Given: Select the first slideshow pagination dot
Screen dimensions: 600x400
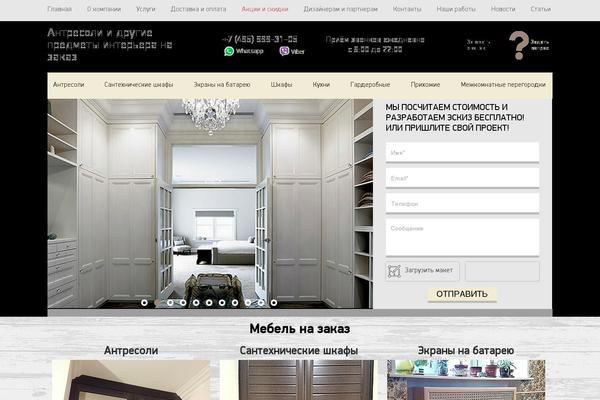Looking at the screenshot, I should point(144,303).
